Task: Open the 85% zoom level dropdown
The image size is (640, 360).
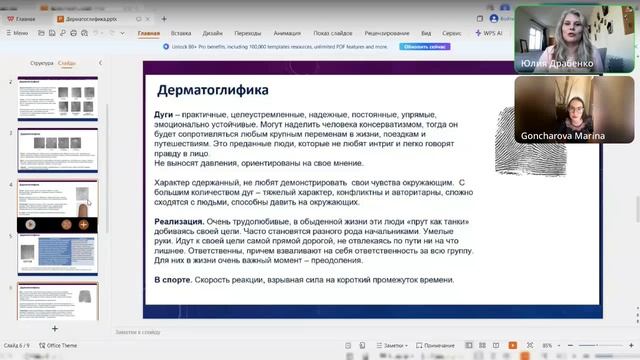Action: pos(551,345)
